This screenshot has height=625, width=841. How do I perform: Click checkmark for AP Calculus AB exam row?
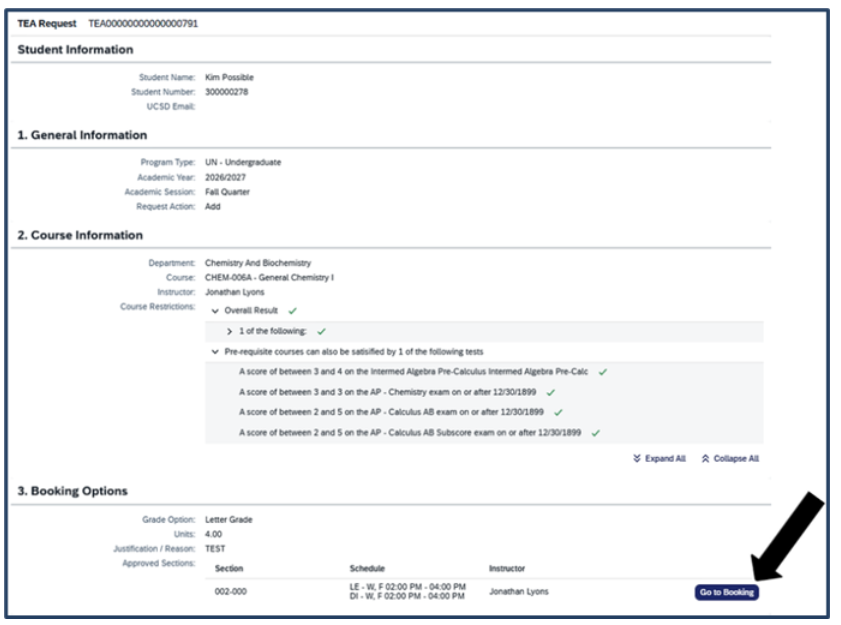pyautogui.click(x=558, y=412)
